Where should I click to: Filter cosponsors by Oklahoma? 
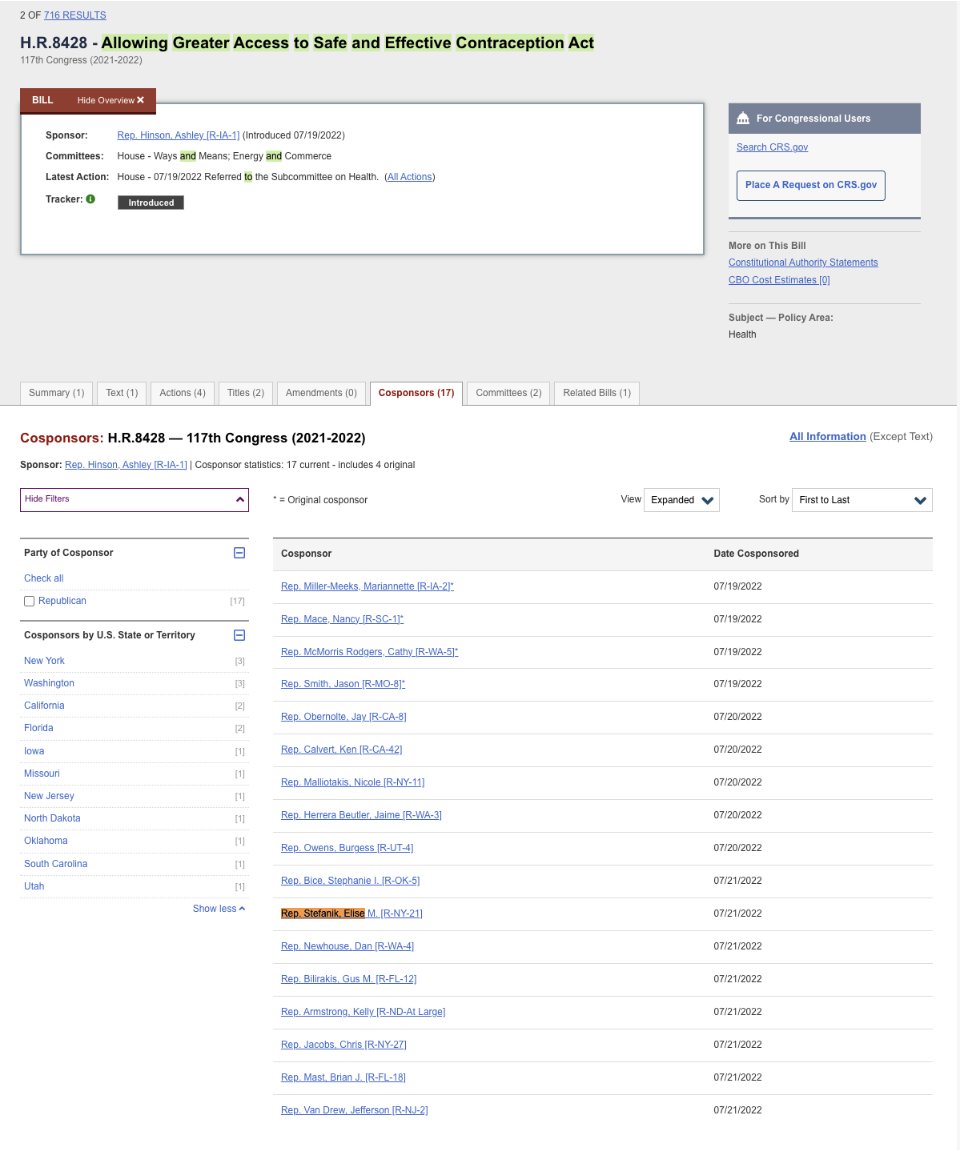tap(45, 841)
